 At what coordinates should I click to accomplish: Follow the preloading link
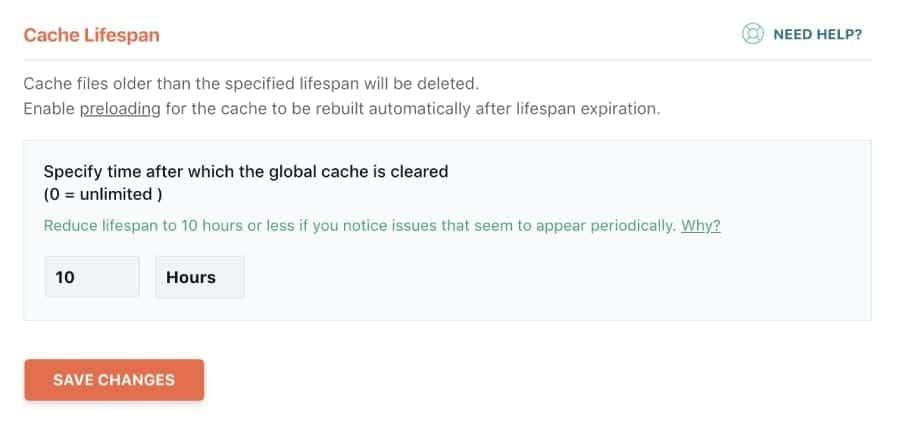pyautogui.click(x=120, y=108)
